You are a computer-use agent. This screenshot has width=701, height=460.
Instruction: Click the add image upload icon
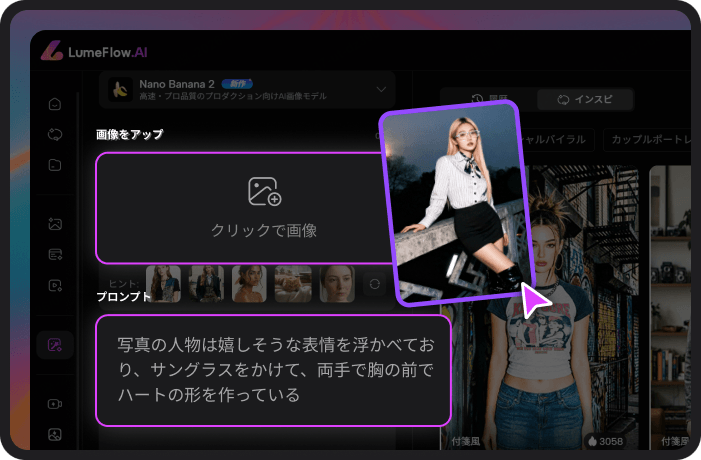click(264, 191)
